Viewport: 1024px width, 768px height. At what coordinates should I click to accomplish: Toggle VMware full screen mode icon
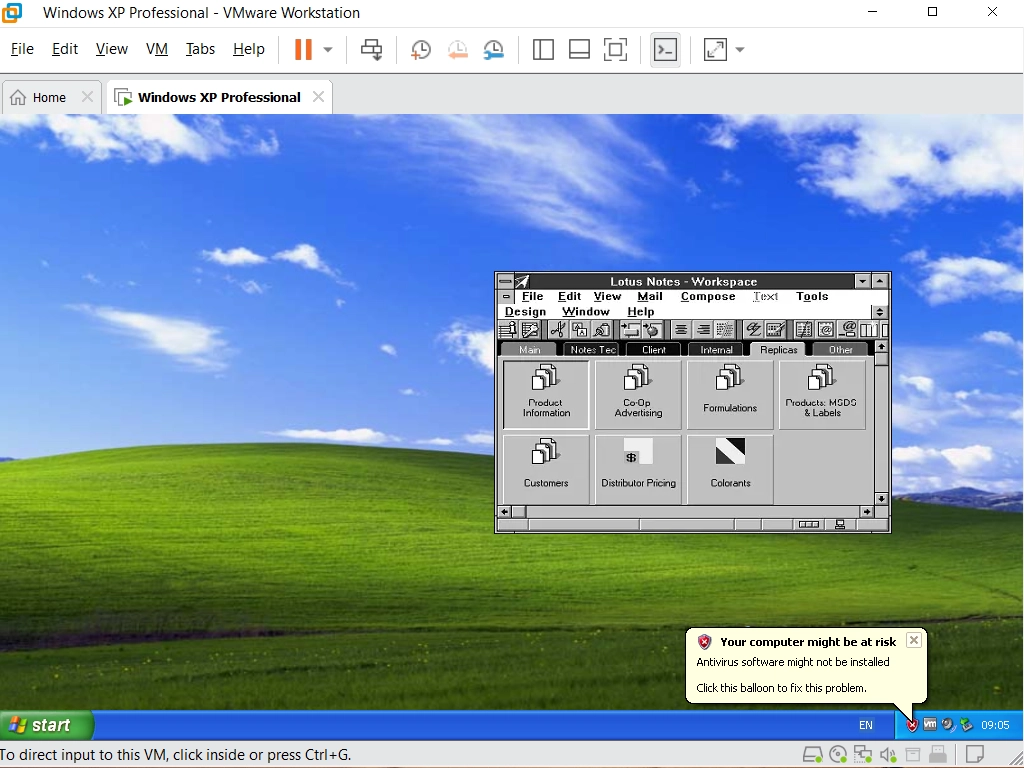click(615, 50)
